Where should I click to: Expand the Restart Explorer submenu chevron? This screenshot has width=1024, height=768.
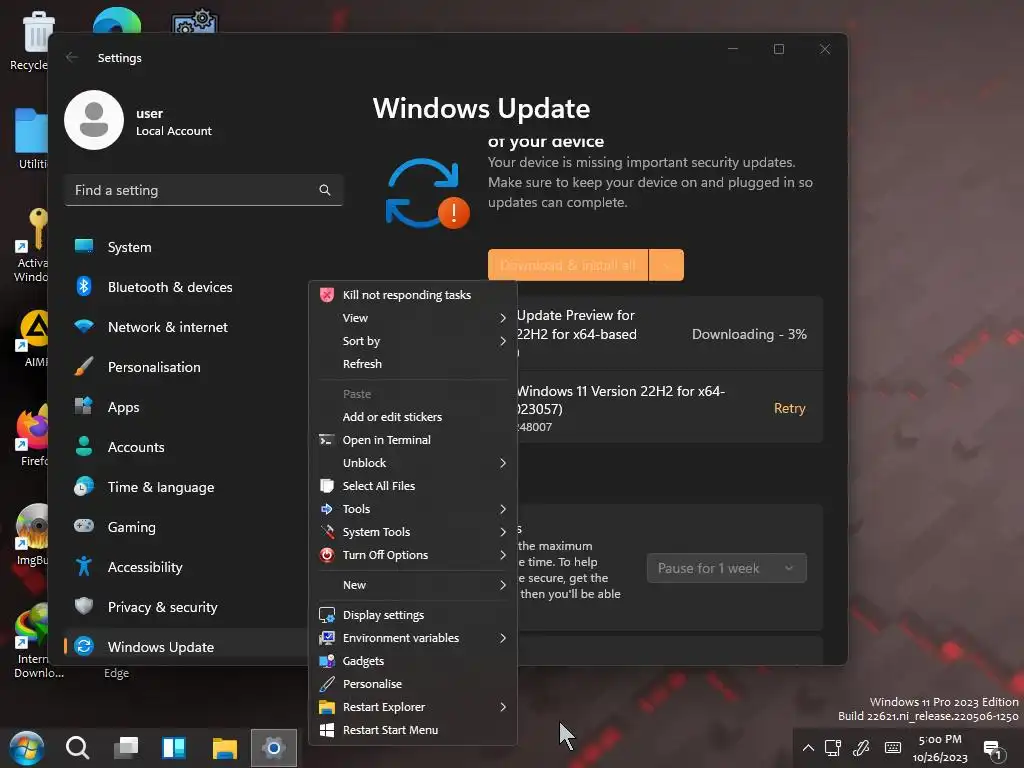click(503, 707)
